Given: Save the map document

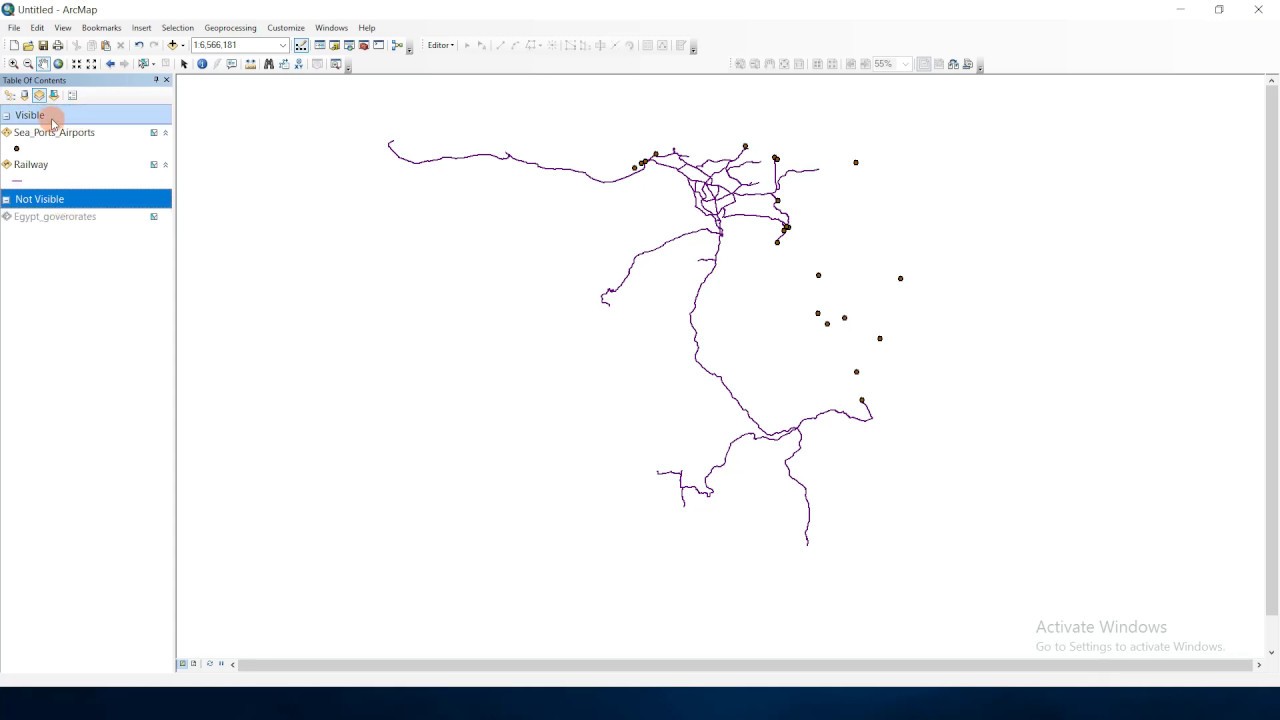Looking at the screenshot, I should point(43,45).
